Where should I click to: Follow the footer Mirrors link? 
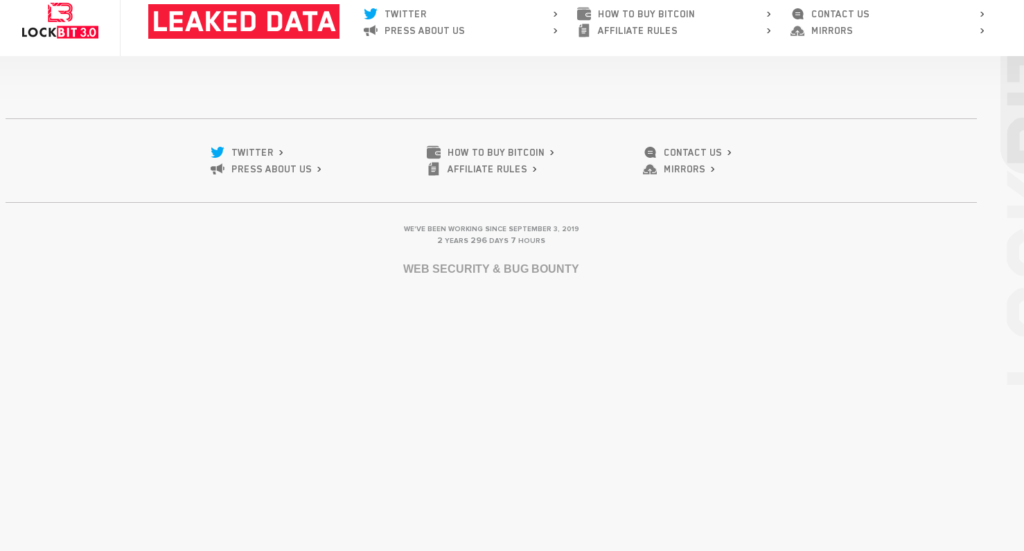point(684,169)
